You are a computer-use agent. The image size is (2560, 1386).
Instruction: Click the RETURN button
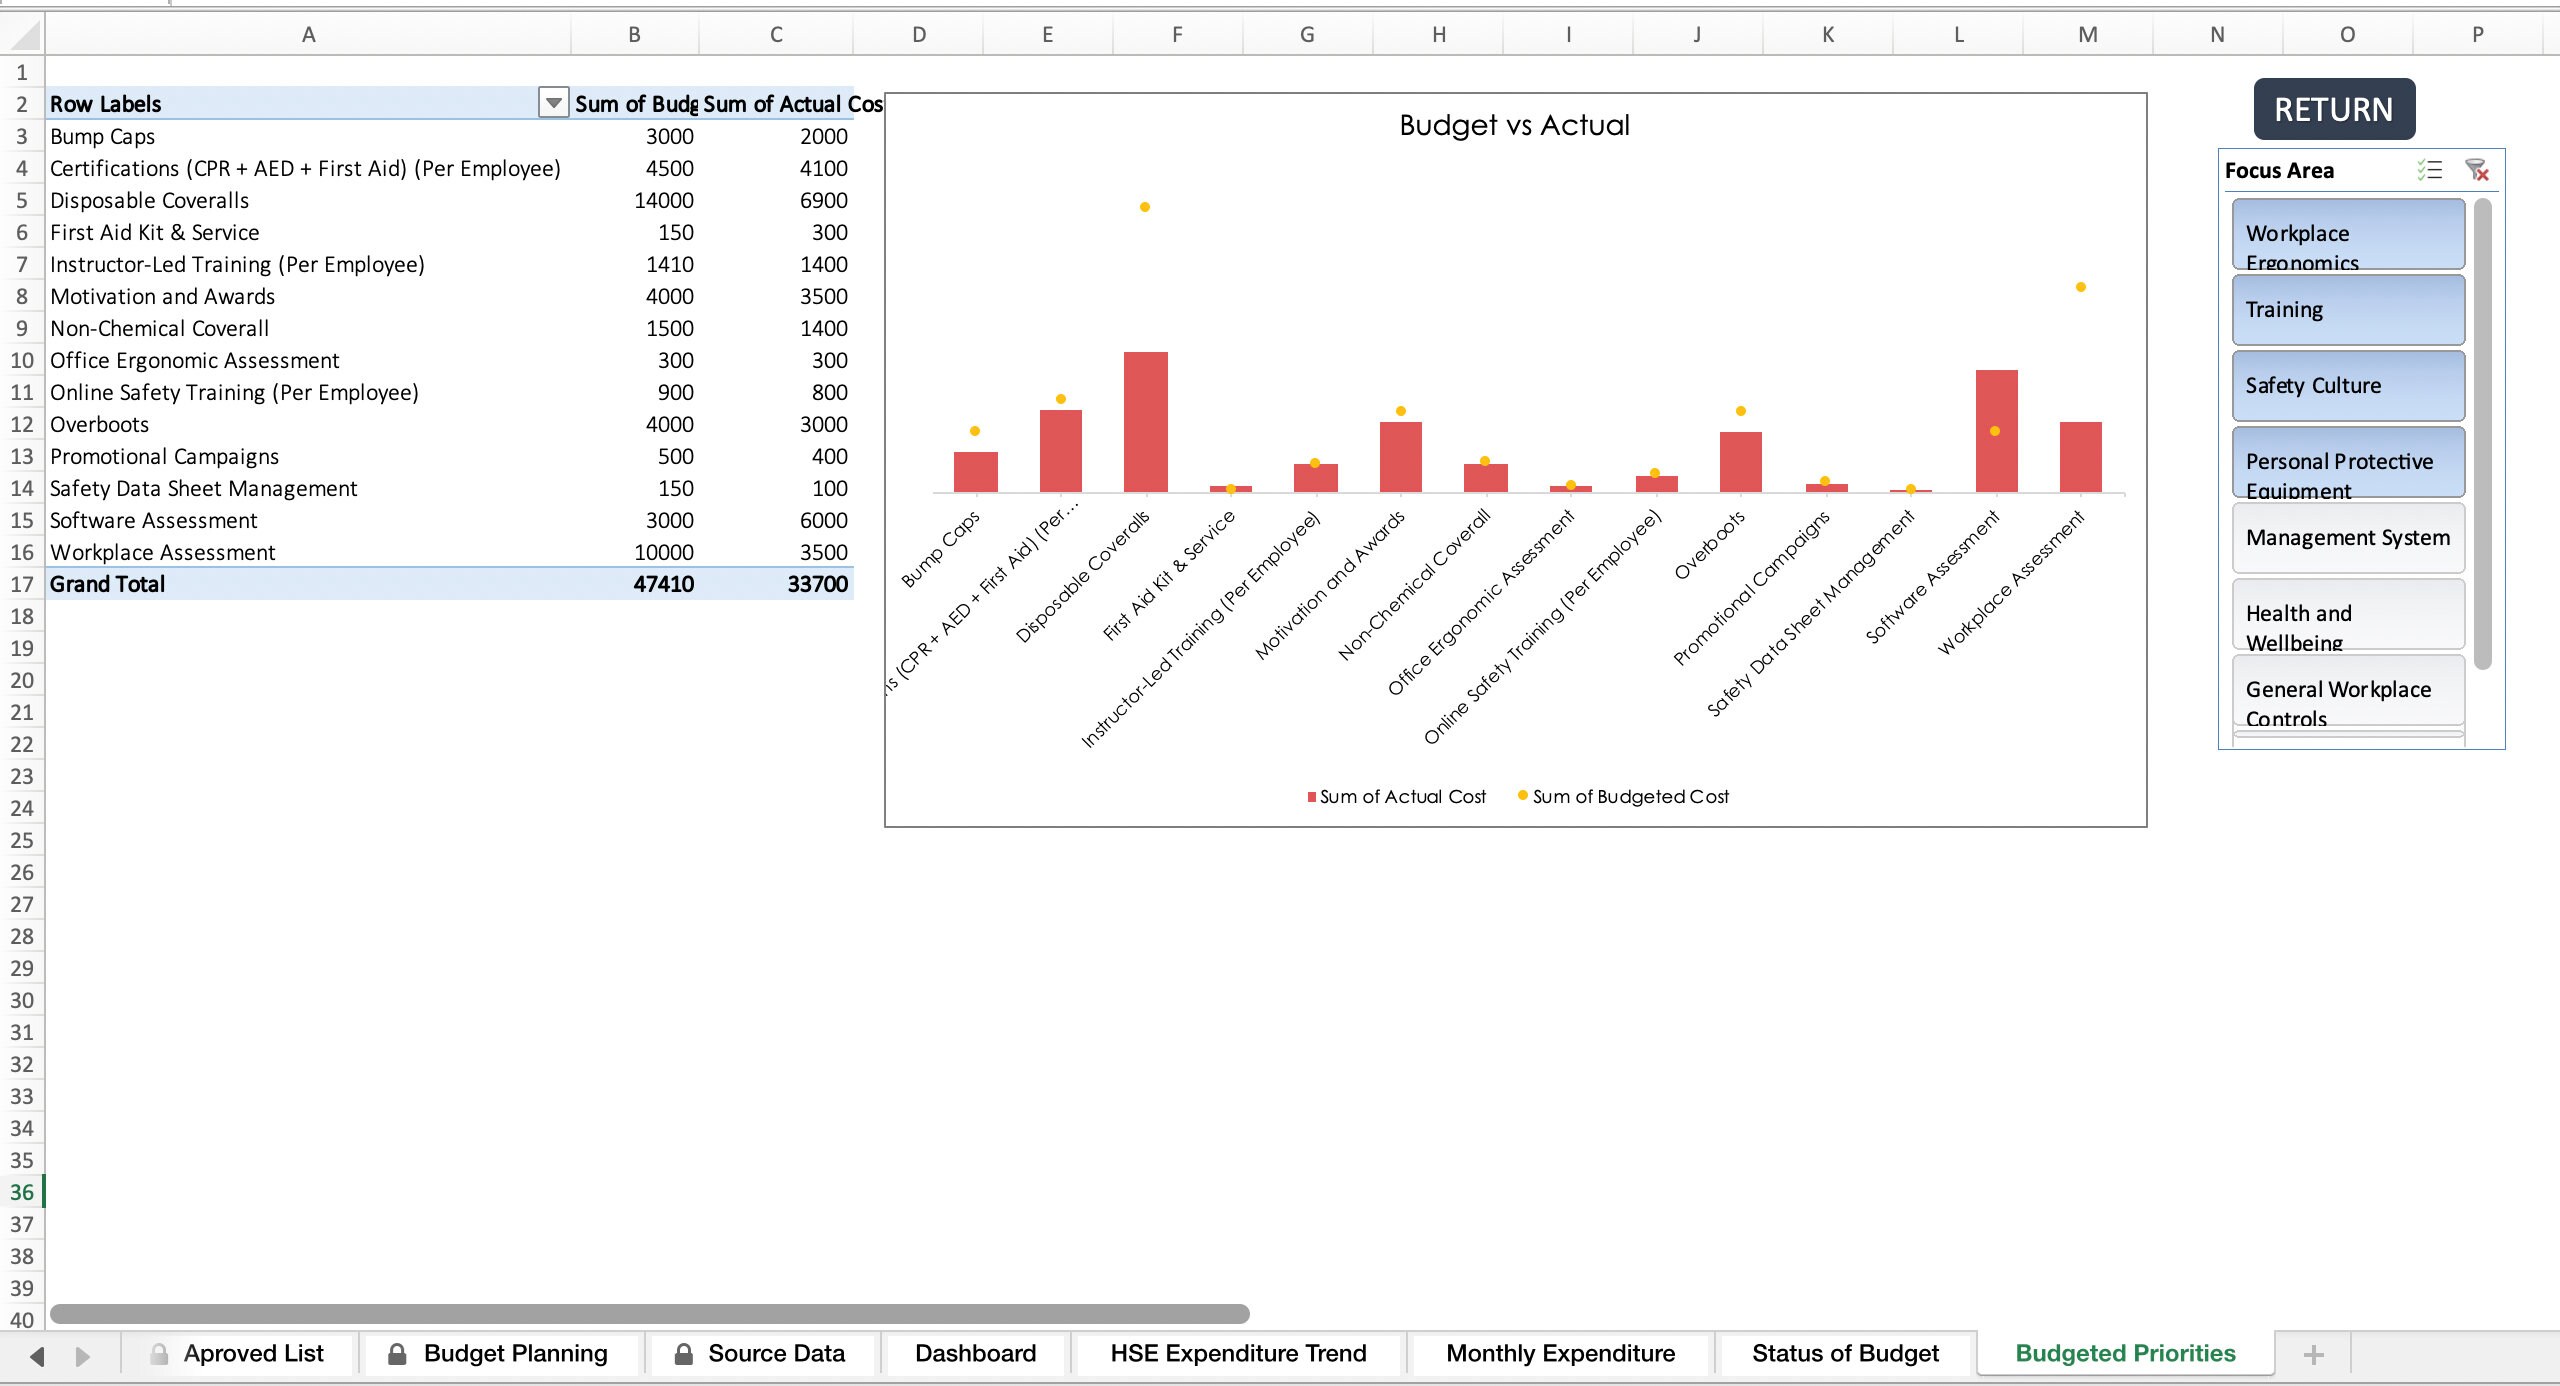click(2334, 109)
